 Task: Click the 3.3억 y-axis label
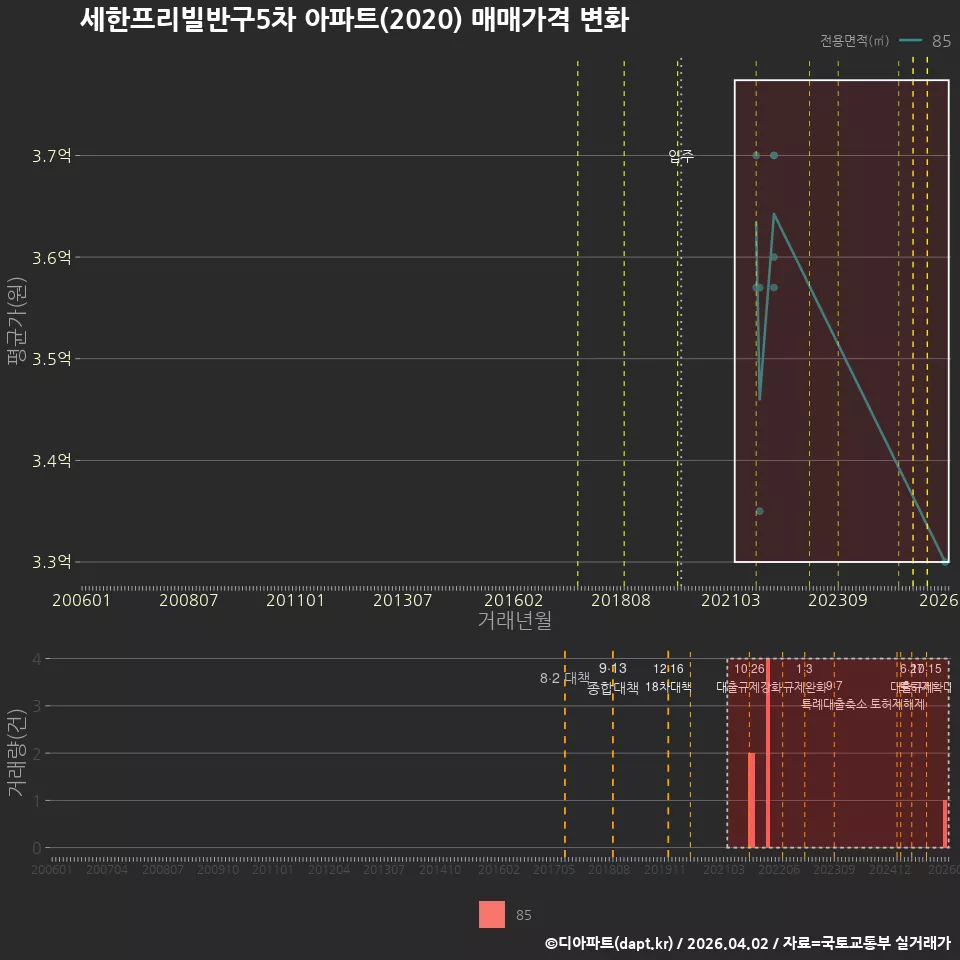click(x=51, y=562)
